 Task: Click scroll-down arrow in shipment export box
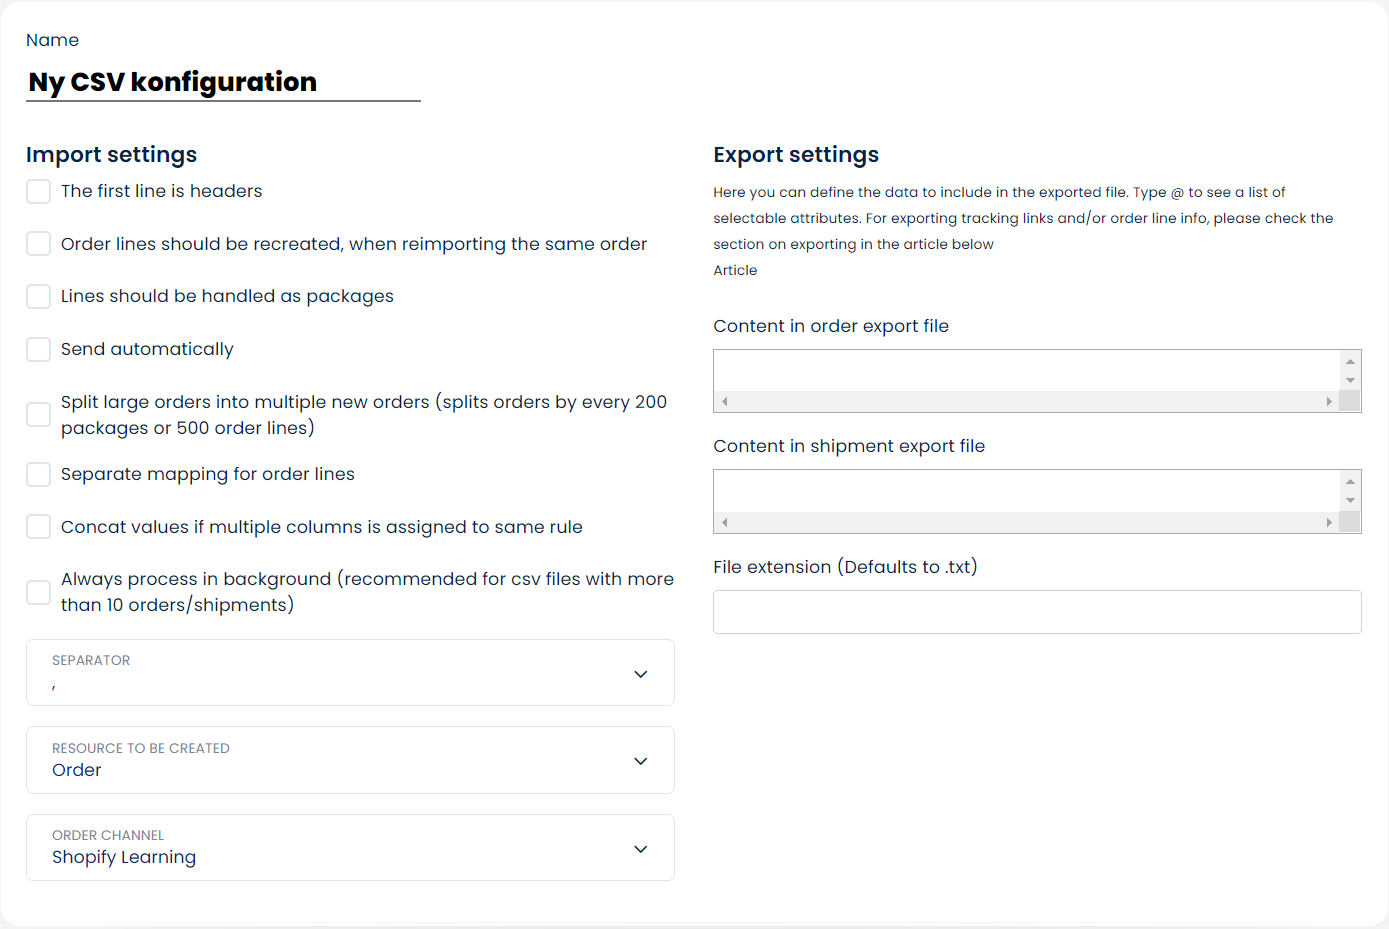pyautogui.click(x=1350, y=501)
